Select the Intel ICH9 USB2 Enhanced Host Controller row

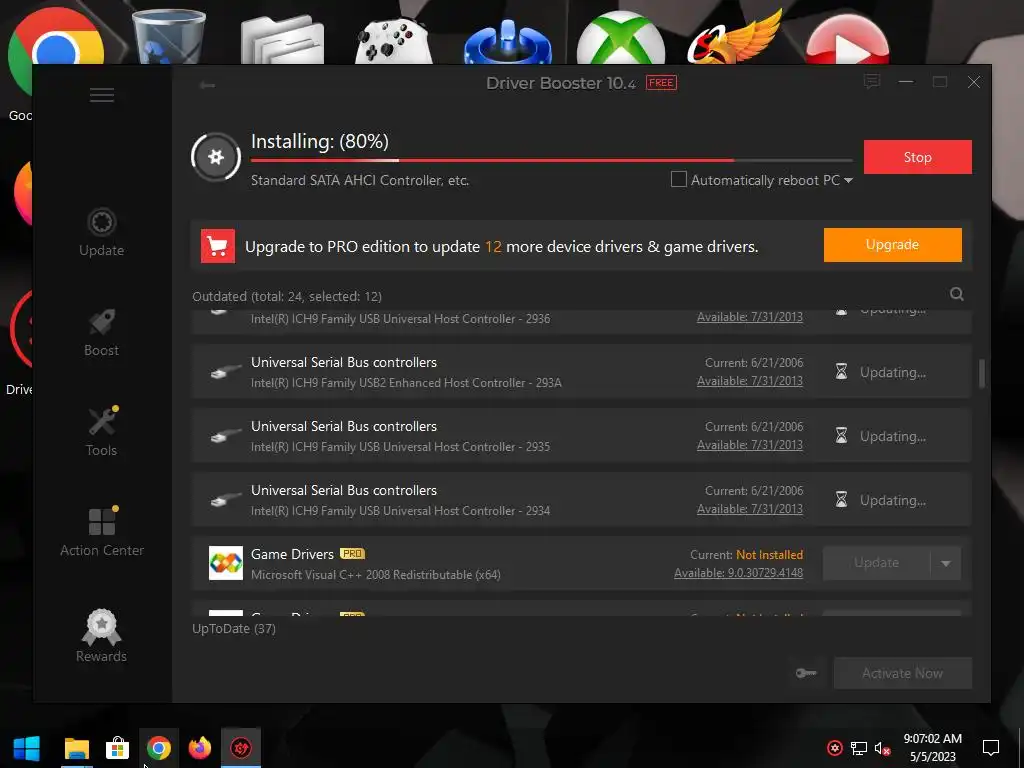[581, 372]
